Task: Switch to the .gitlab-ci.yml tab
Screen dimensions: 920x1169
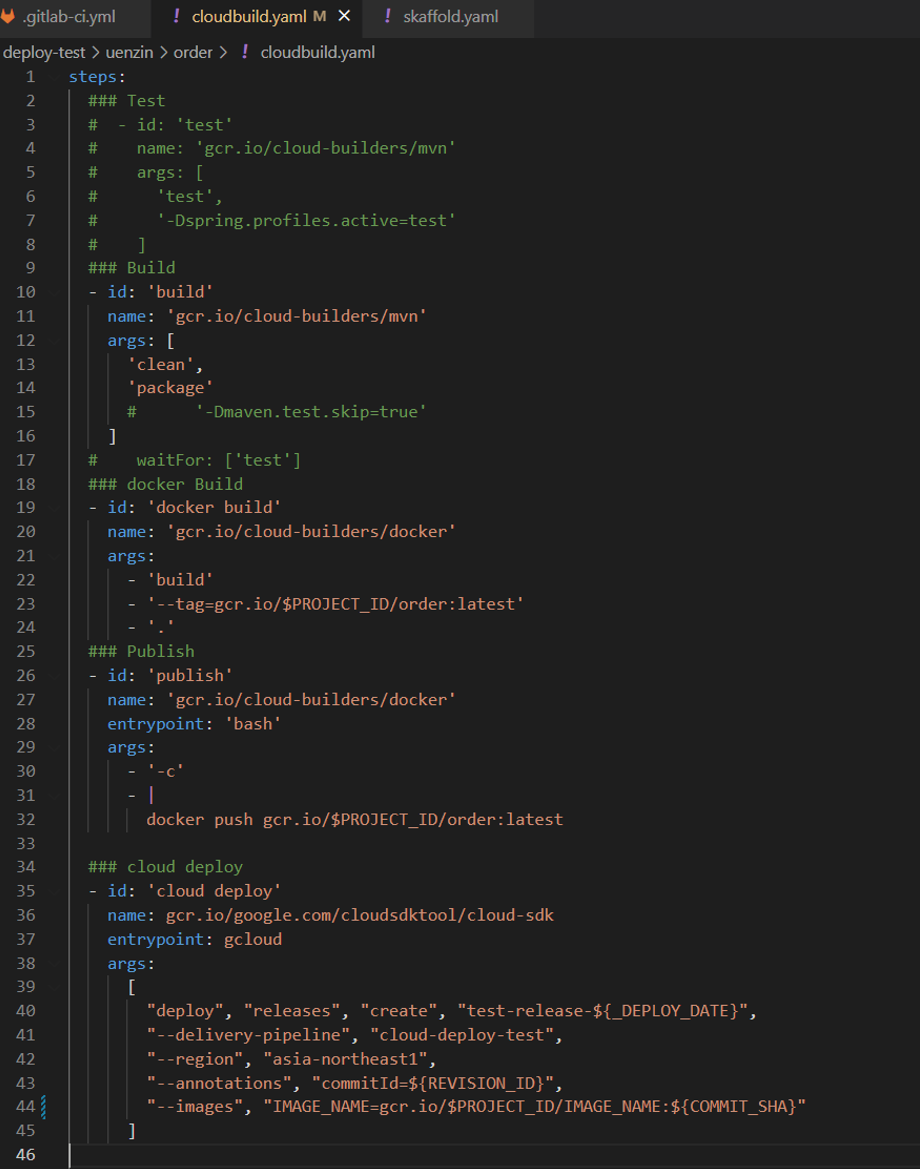Action: tap(69, 16)
